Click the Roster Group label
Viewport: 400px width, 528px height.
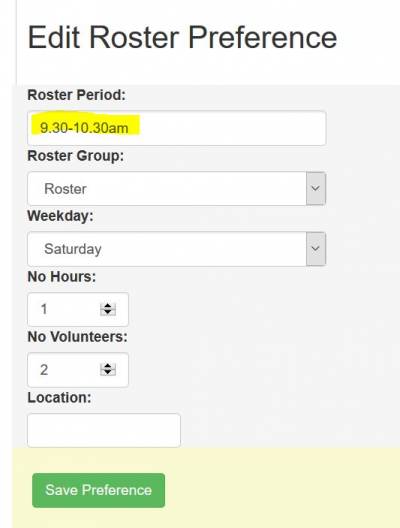pyautogui.click(x=76, y=156)
